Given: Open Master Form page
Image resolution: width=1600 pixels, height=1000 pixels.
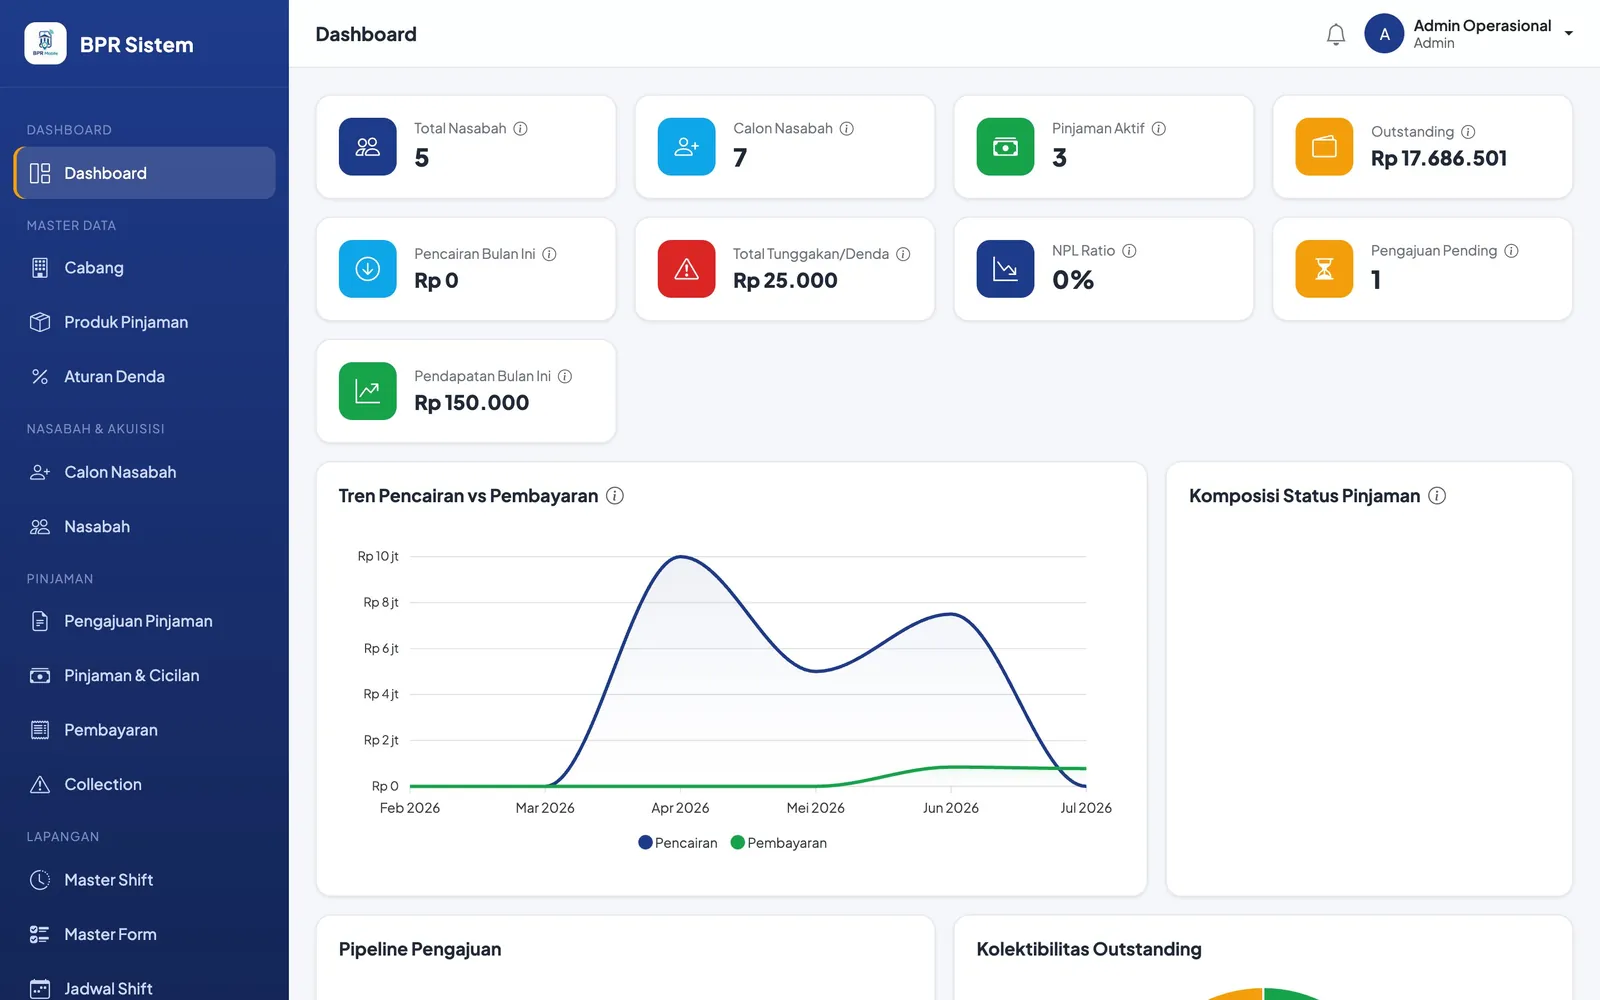Looking at the screenshot, I should coord(145,934).
